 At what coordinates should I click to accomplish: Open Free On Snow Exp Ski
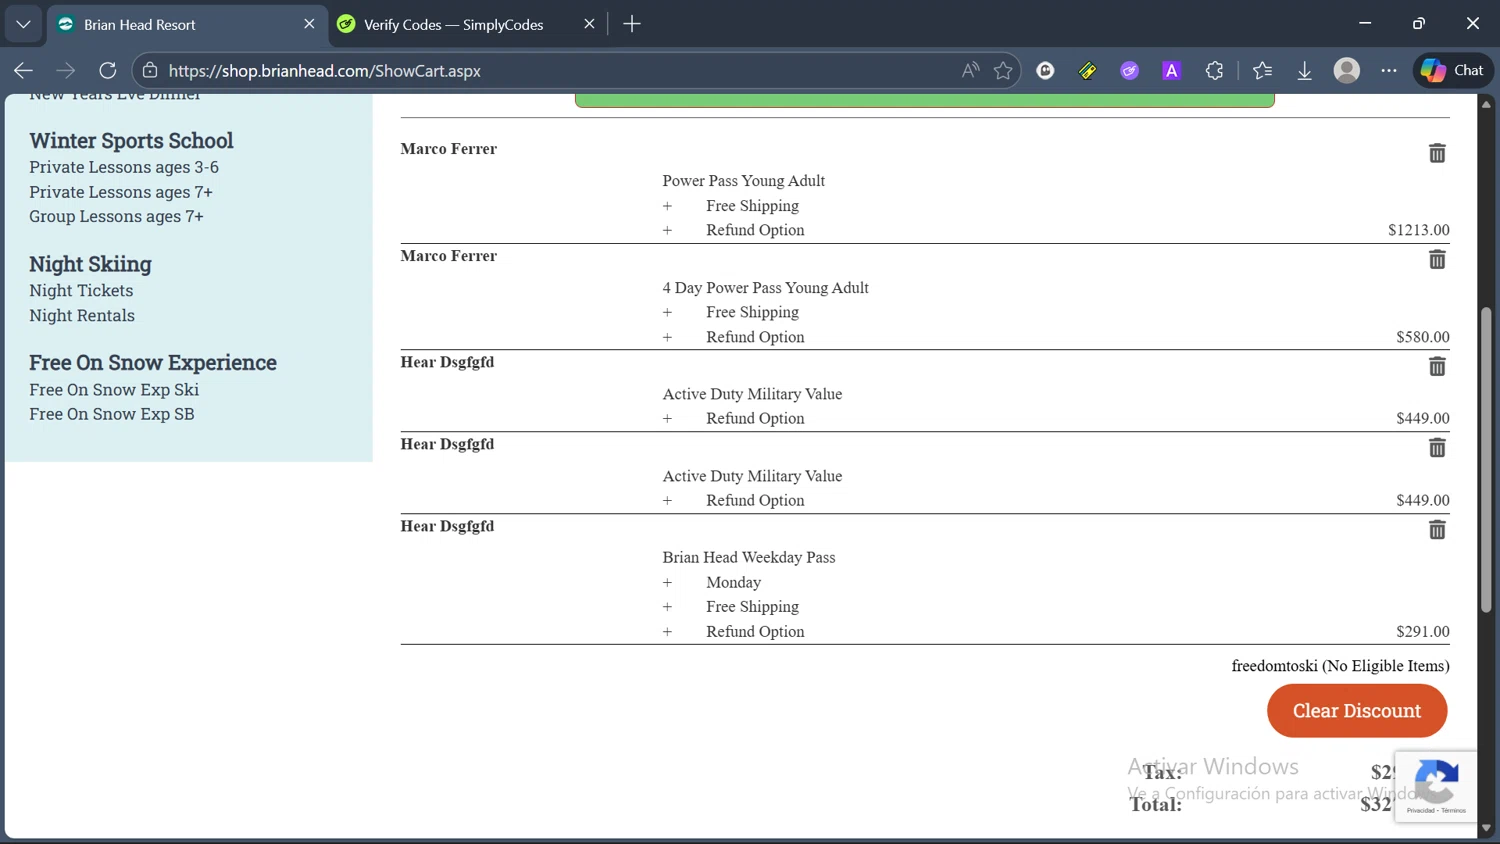(114, 389)
